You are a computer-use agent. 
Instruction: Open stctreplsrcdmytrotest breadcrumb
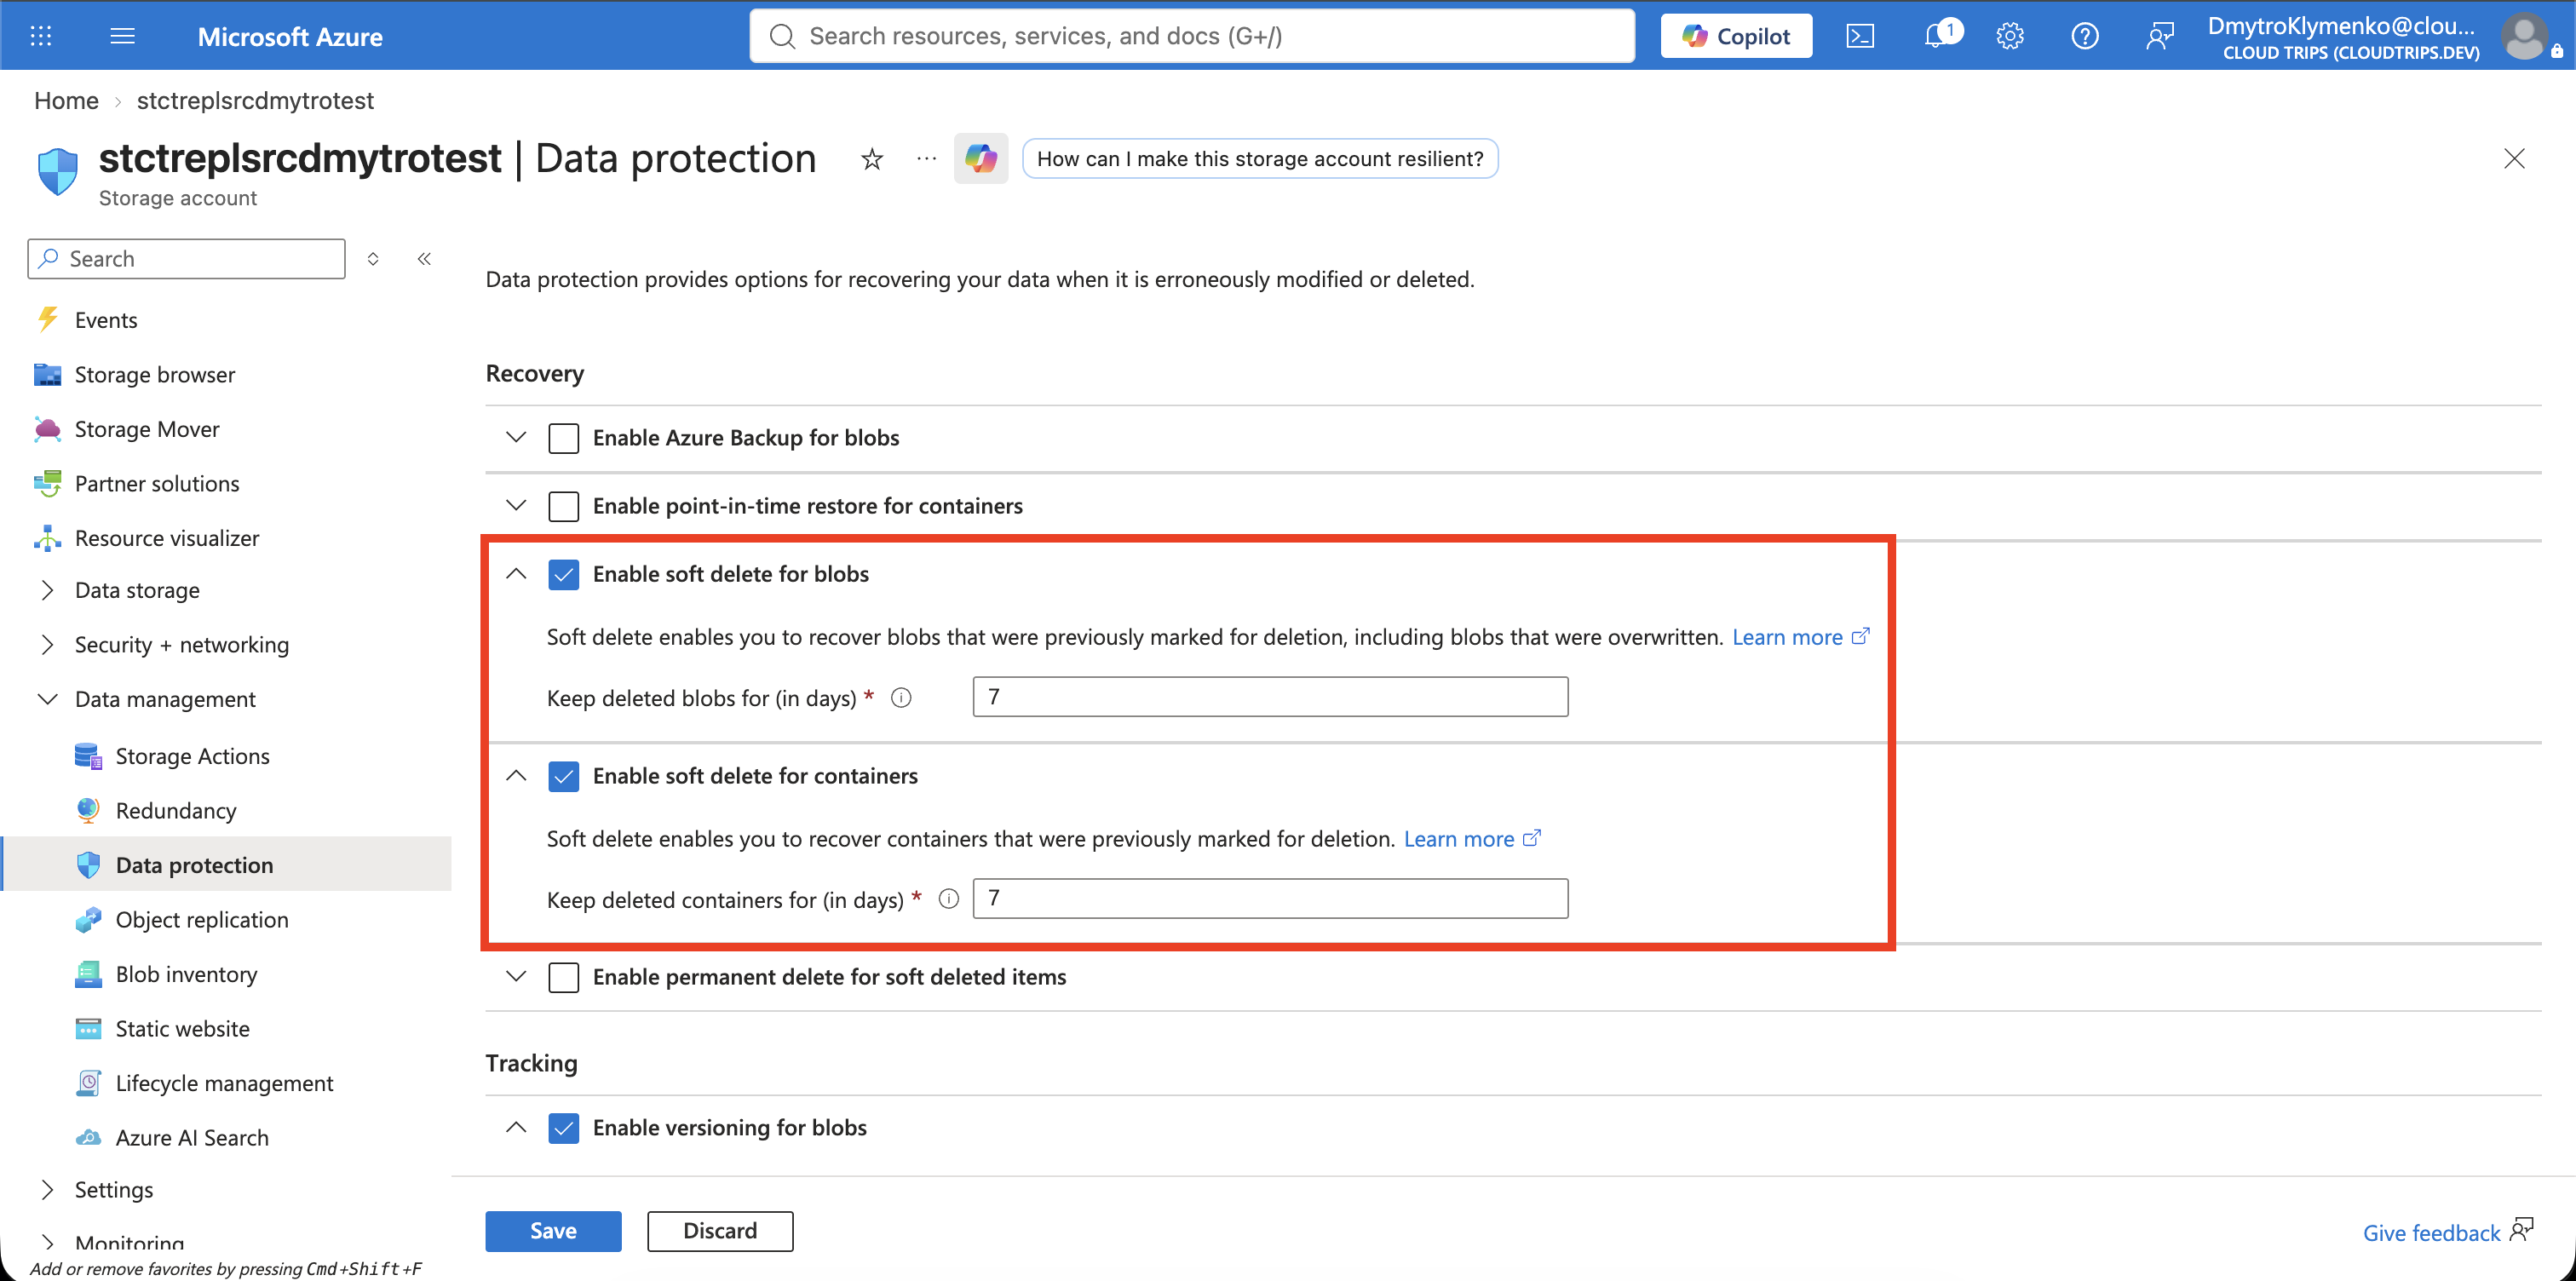coord(255,101)
